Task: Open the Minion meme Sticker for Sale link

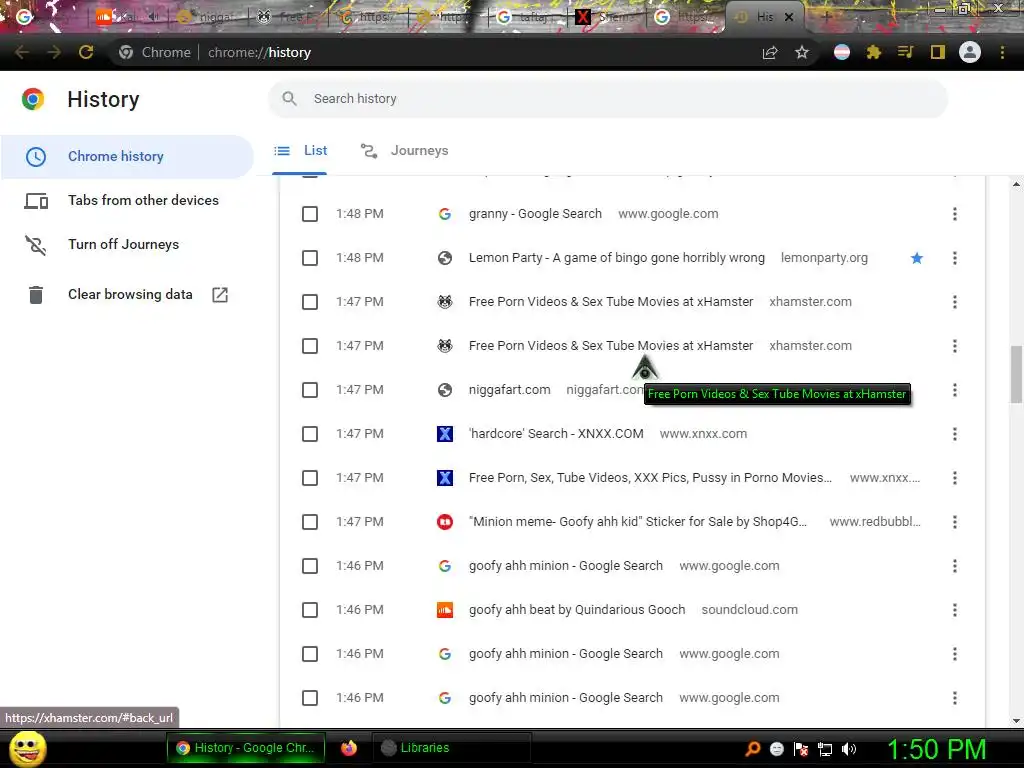Action: pyautogui.click(x=638, y=522)
